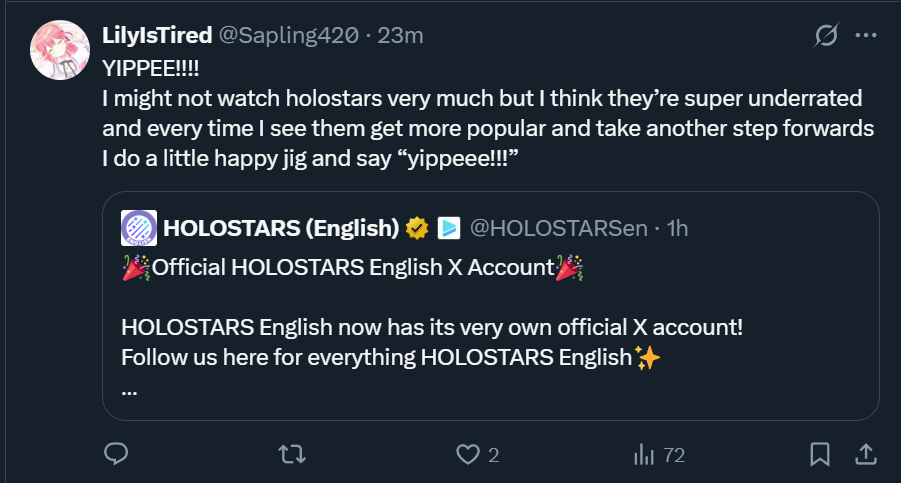901x483 pixels.
Task: Click the 23m timestamp
Action: 404,35
